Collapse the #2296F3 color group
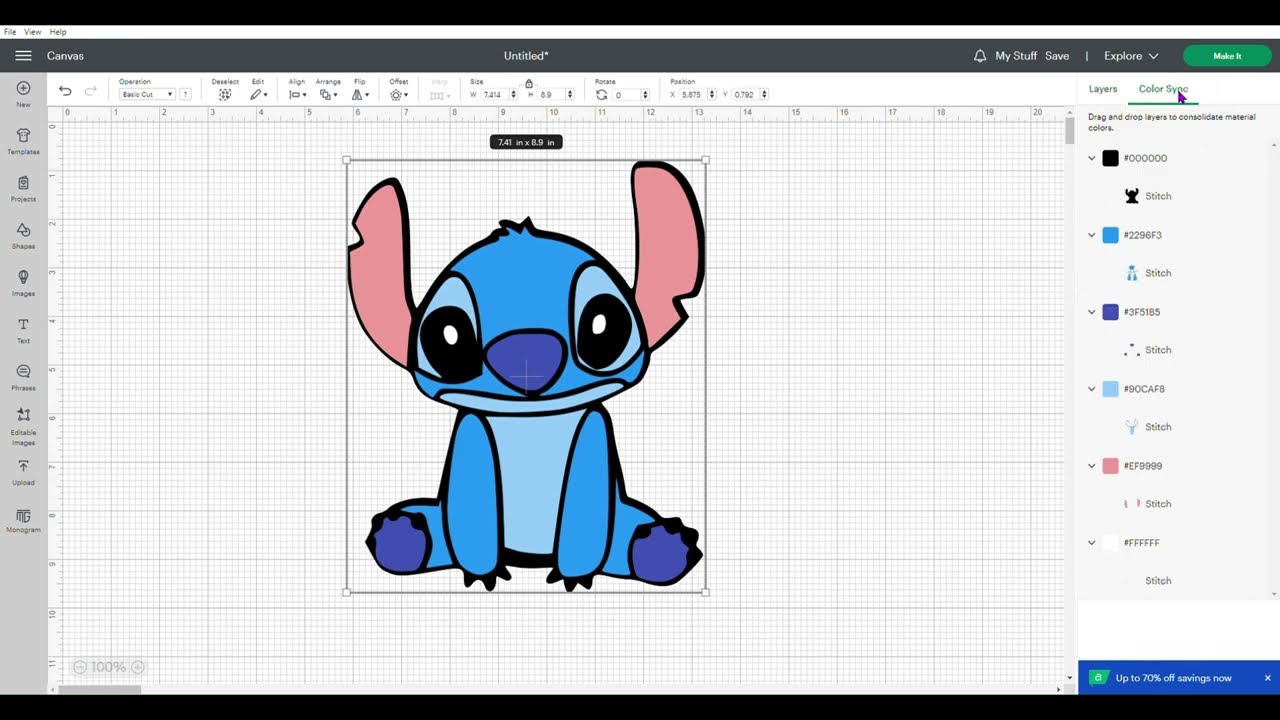This screenshot has height=720, width=1280. [x=1092, y=235]
